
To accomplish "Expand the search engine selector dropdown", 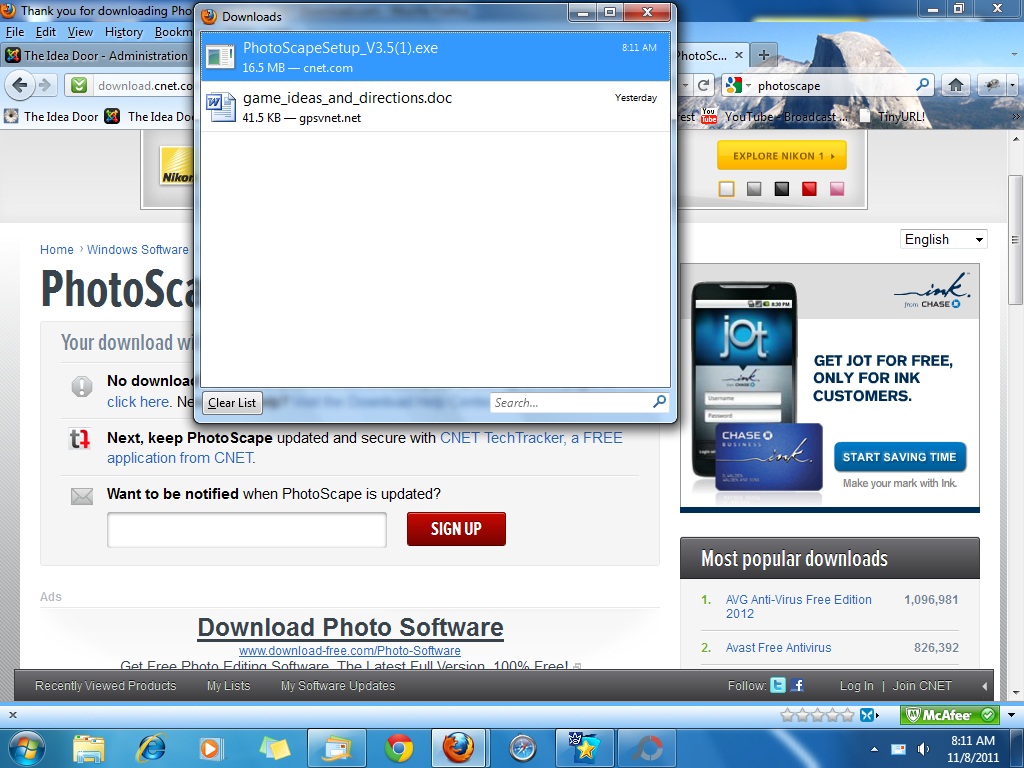I will click(x=748, y=86).
